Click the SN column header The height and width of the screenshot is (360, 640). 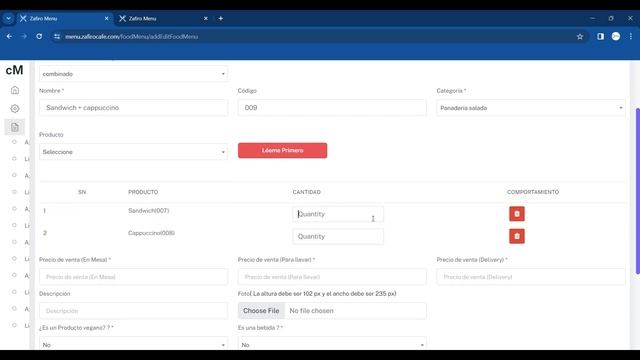[82, 192]
